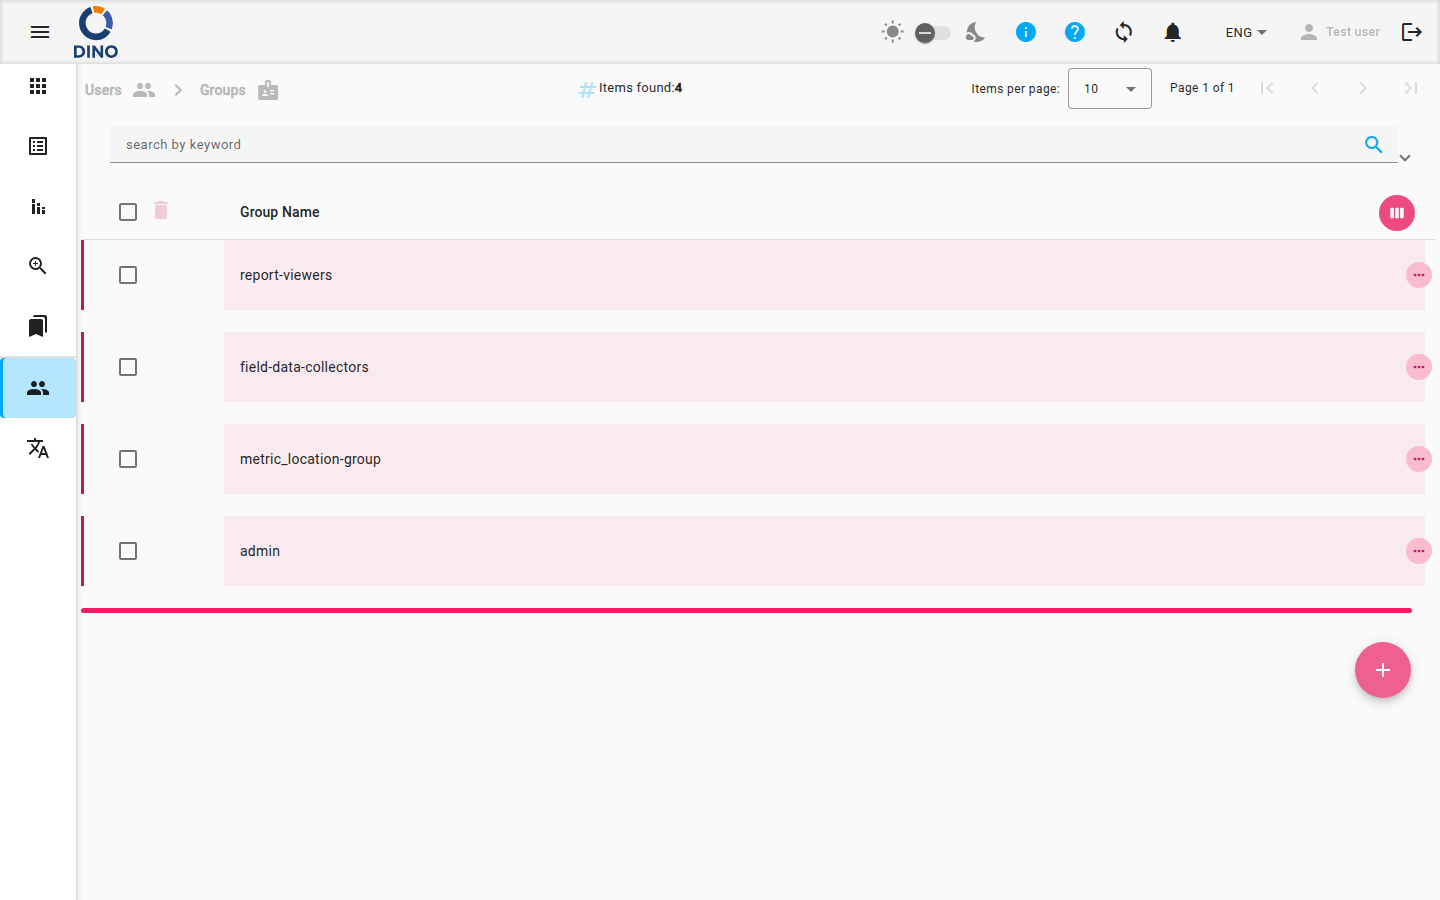Screen dimensions: 1440x900
Task: Open more options for admin
Action: [1419, 551]
